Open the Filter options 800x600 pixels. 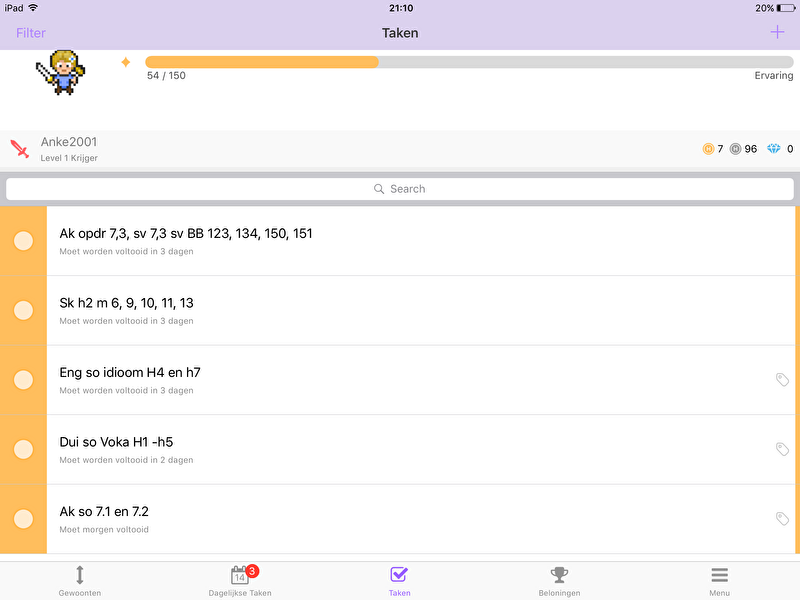(x=31, y=33)
